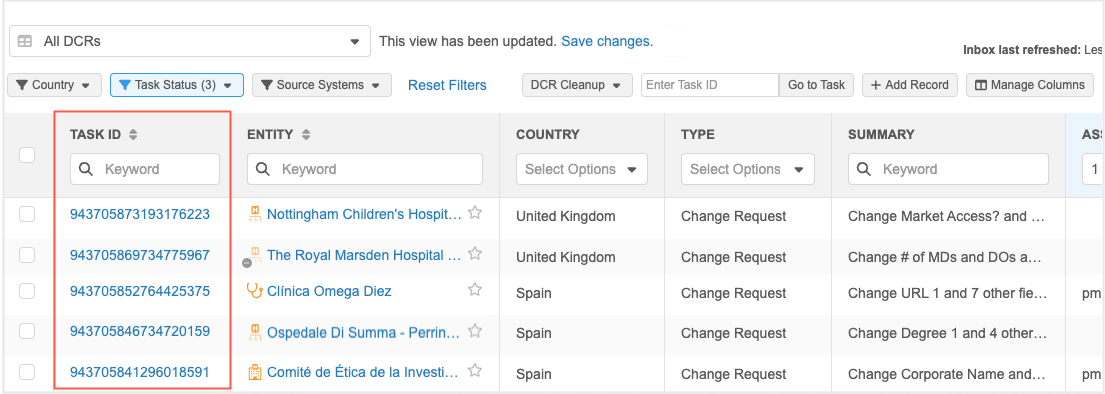Star the Royal Marsden Hospital record

tap(475, 254)
